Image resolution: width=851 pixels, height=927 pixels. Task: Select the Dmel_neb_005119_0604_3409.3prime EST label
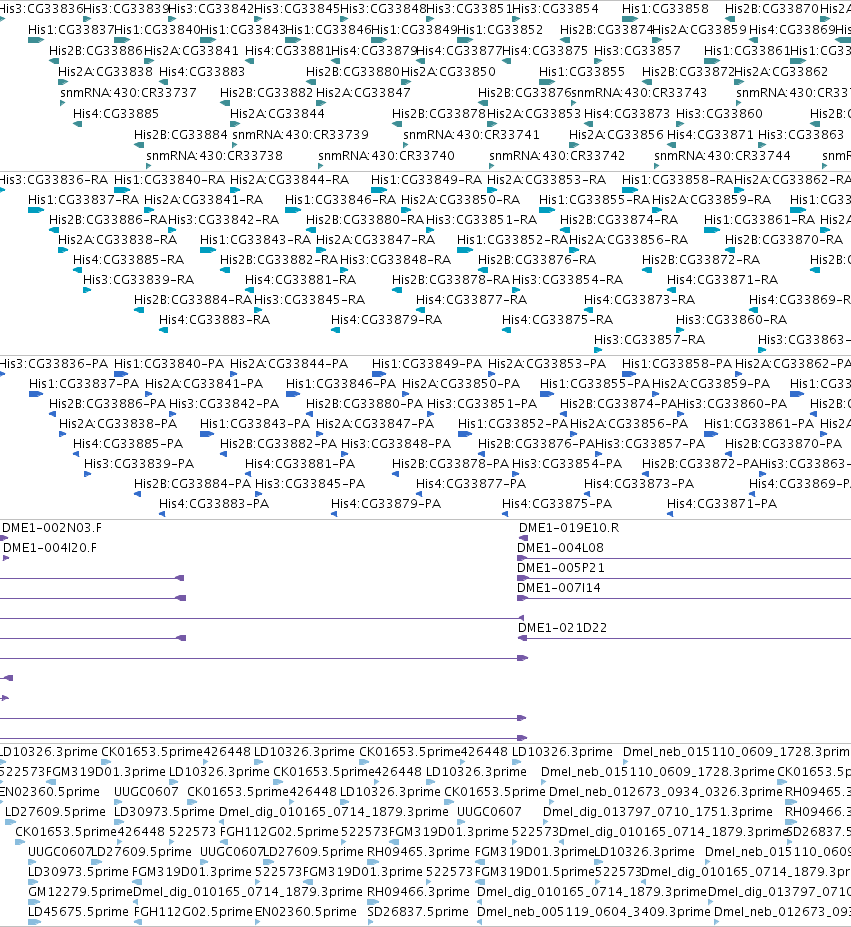coord(594,912)
